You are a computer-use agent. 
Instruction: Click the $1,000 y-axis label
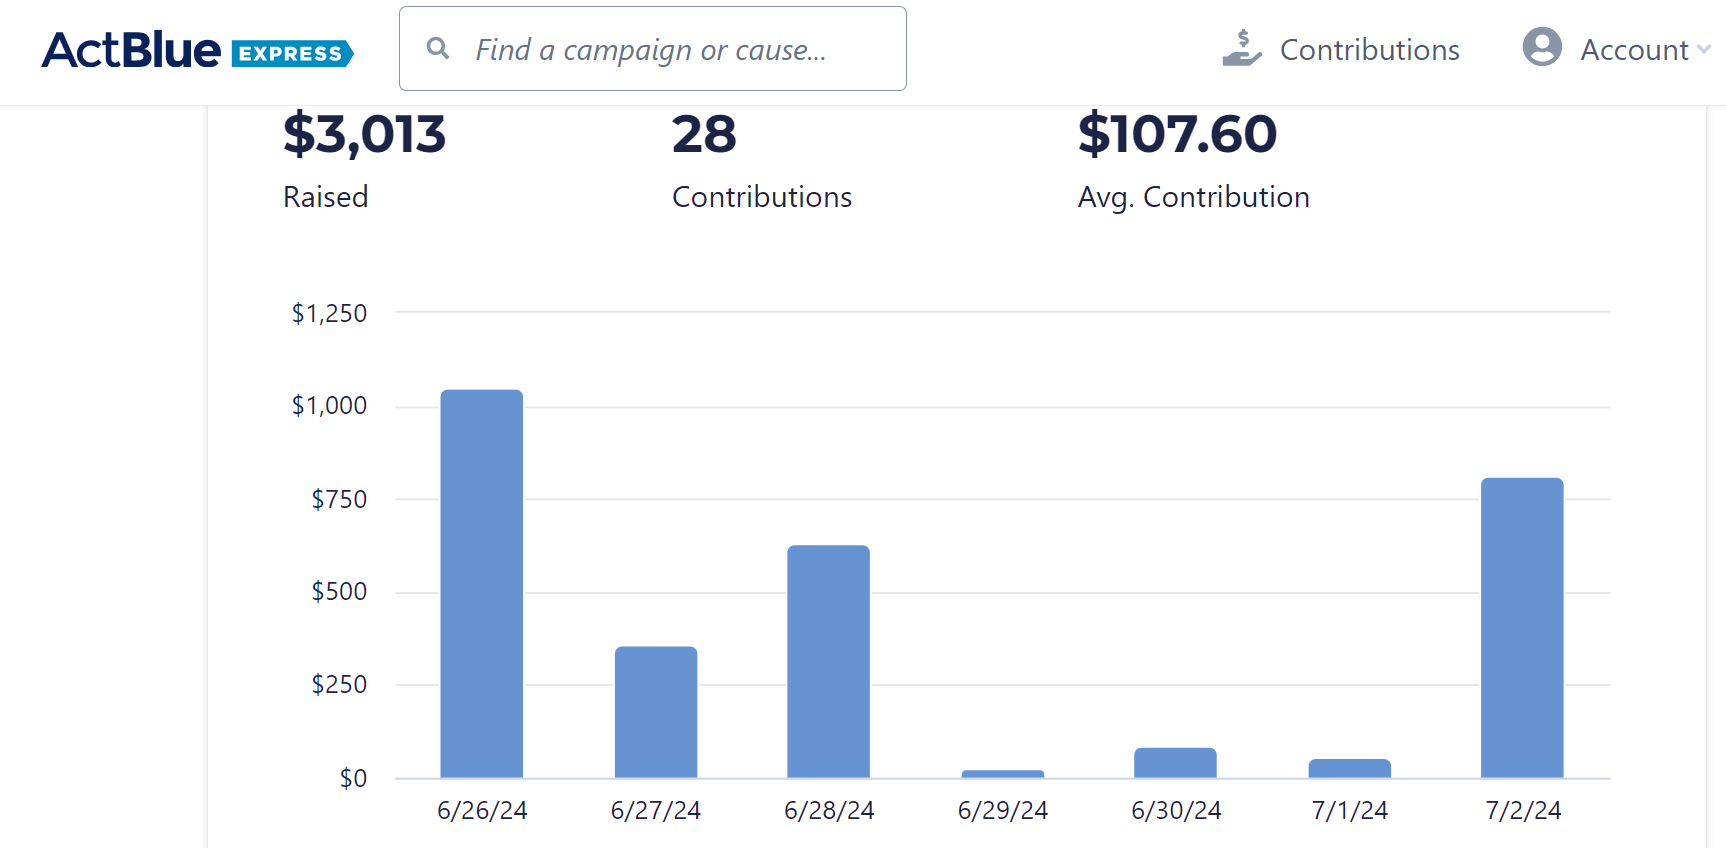pyautogui.click(x=329, y=405)
